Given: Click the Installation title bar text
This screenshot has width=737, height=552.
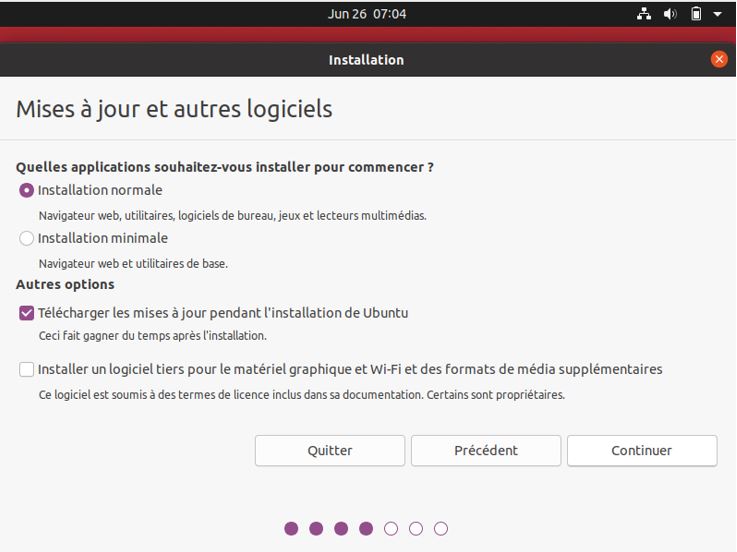Looking at the screenshot, I should (x=366, y=60).
